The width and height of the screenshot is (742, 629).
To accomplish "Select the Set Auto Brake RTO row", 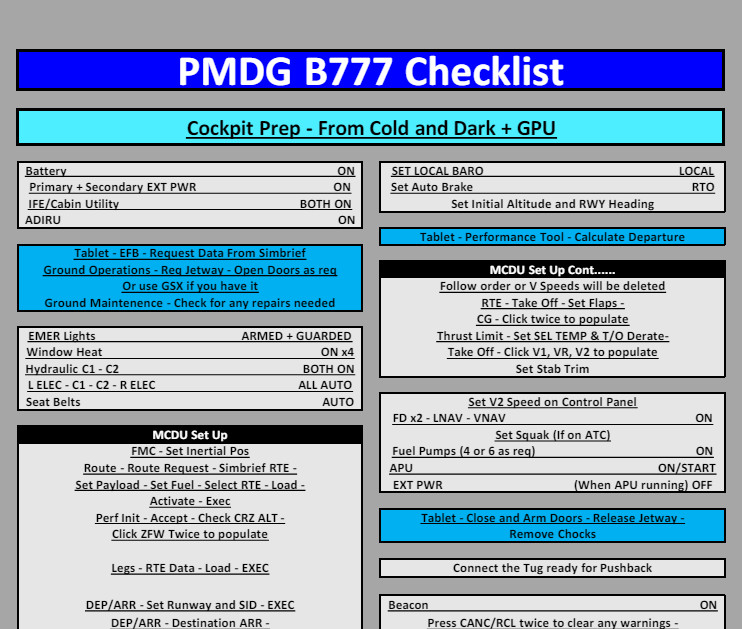I will click(552, 187).
